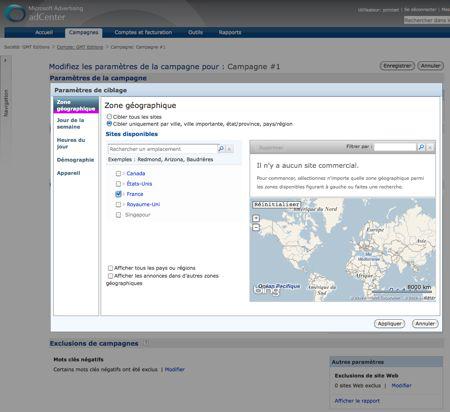
Task: Click the Canada location link
Action: 136,173
